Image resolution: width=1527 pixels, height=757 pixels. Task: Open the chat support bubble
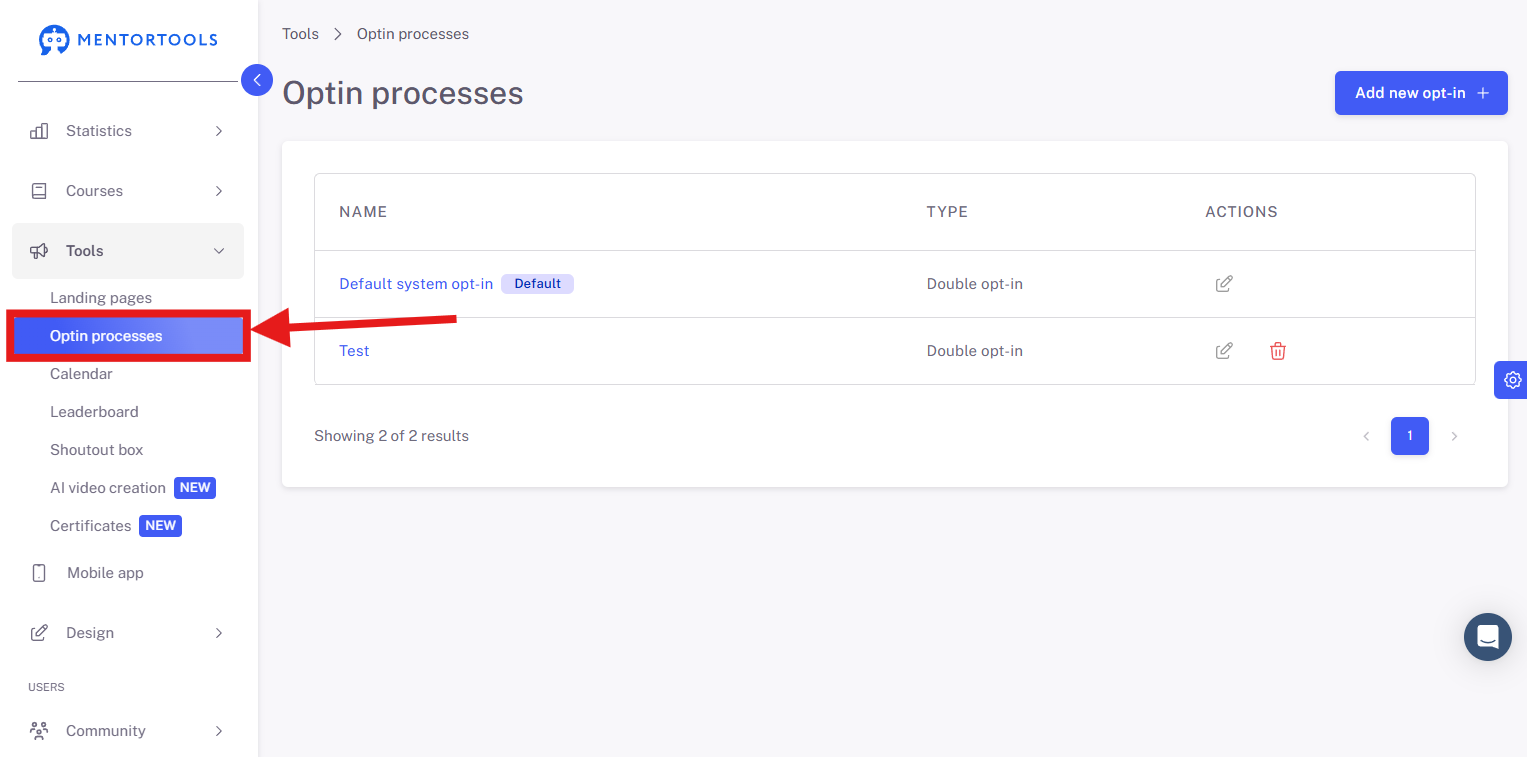tap(1487, 636)
